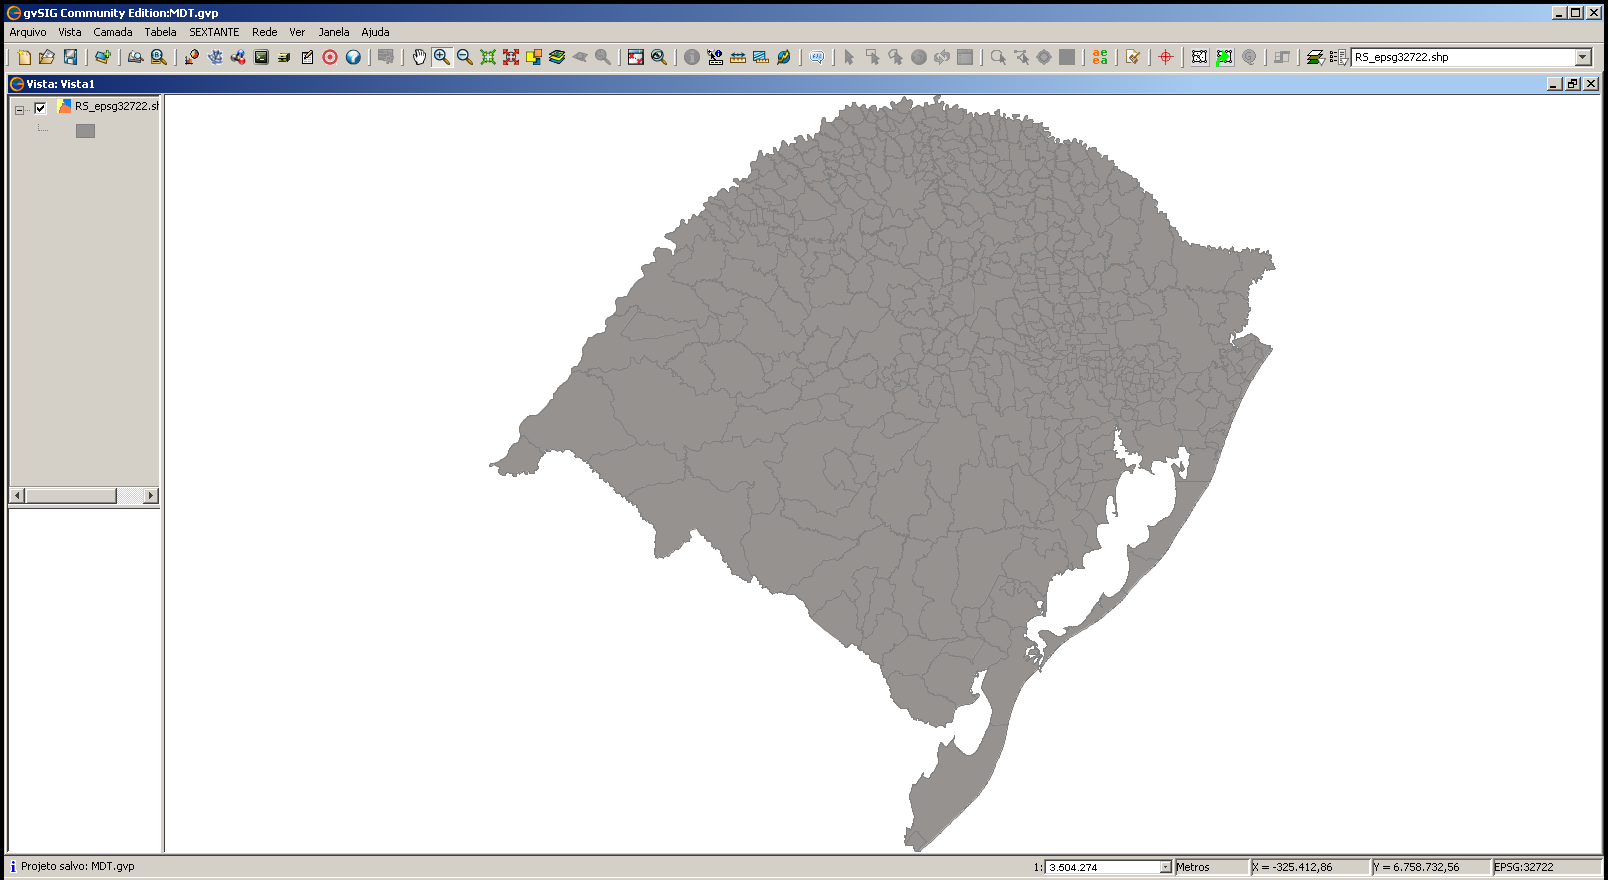Image resolution: width=1608 pixels, height=880 pixels.
Task: Save project using the floppy disk icon
Action: 70,57
